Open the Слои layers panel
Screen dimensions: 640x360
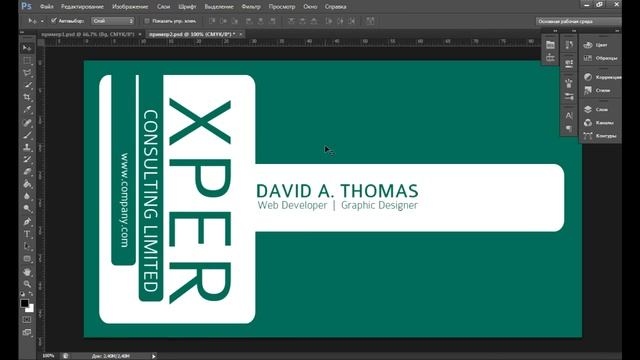pos(596,109)
